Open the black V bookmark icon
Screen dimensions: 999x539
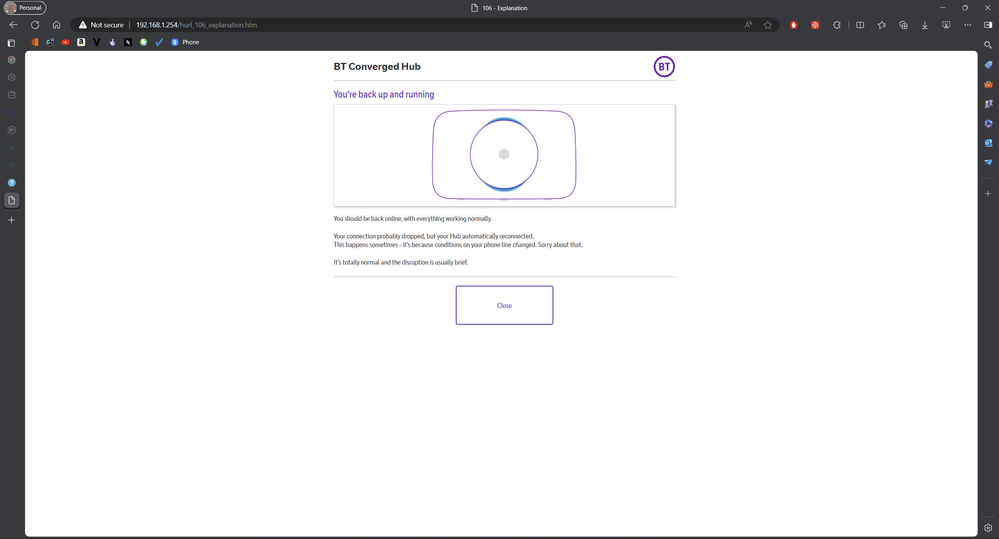click(x=97, y=42)
